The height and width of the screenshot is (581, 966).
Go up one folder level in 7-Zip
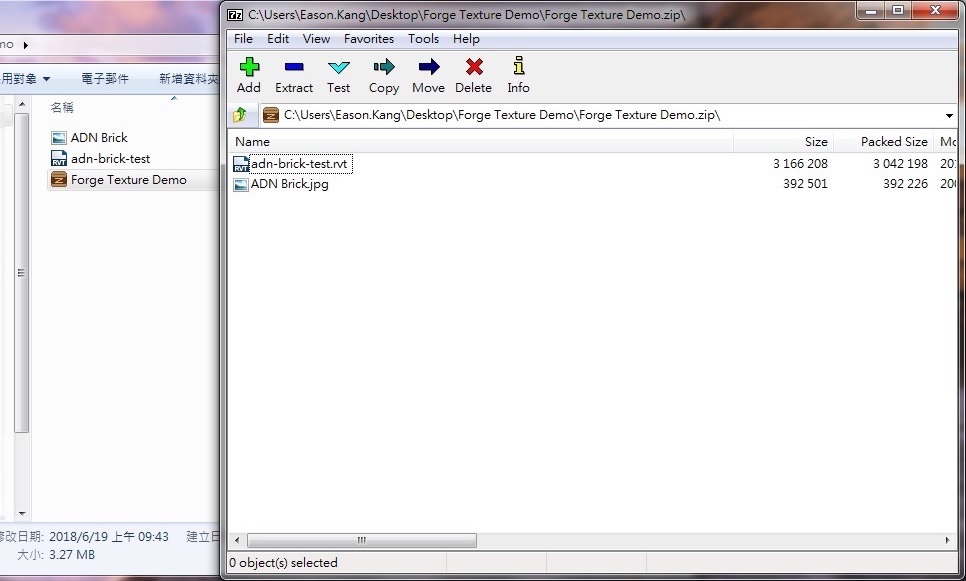(240, 115)
